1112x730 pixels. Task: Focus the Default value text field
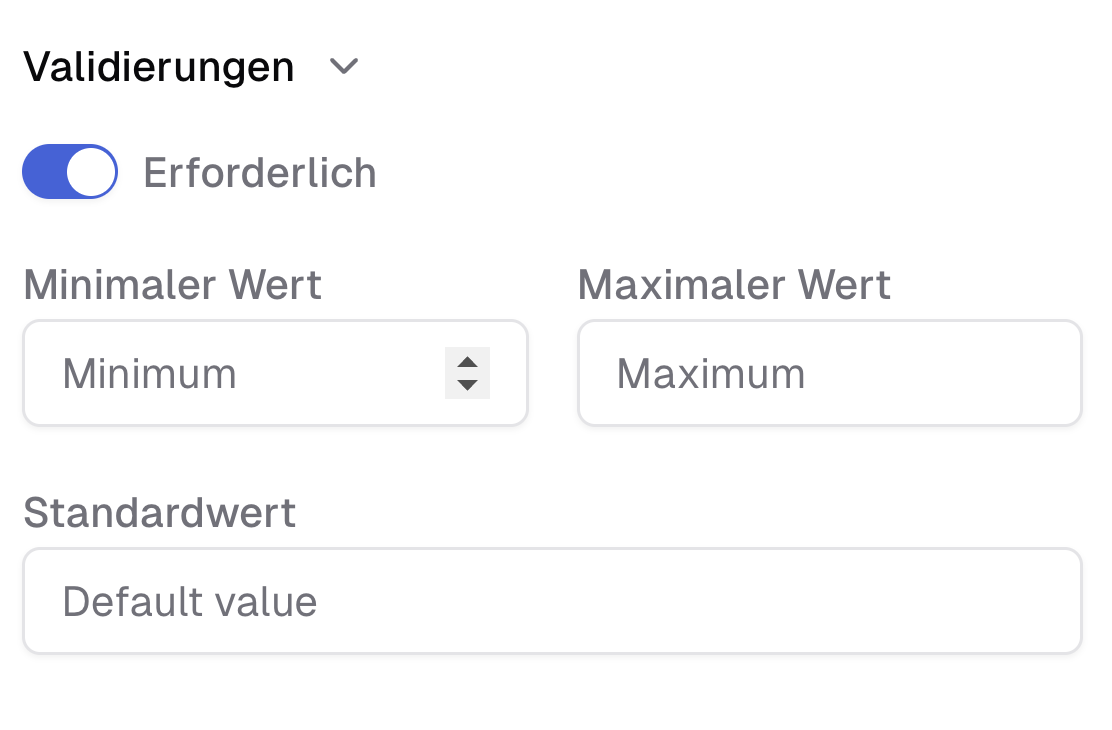pos(552,601)
